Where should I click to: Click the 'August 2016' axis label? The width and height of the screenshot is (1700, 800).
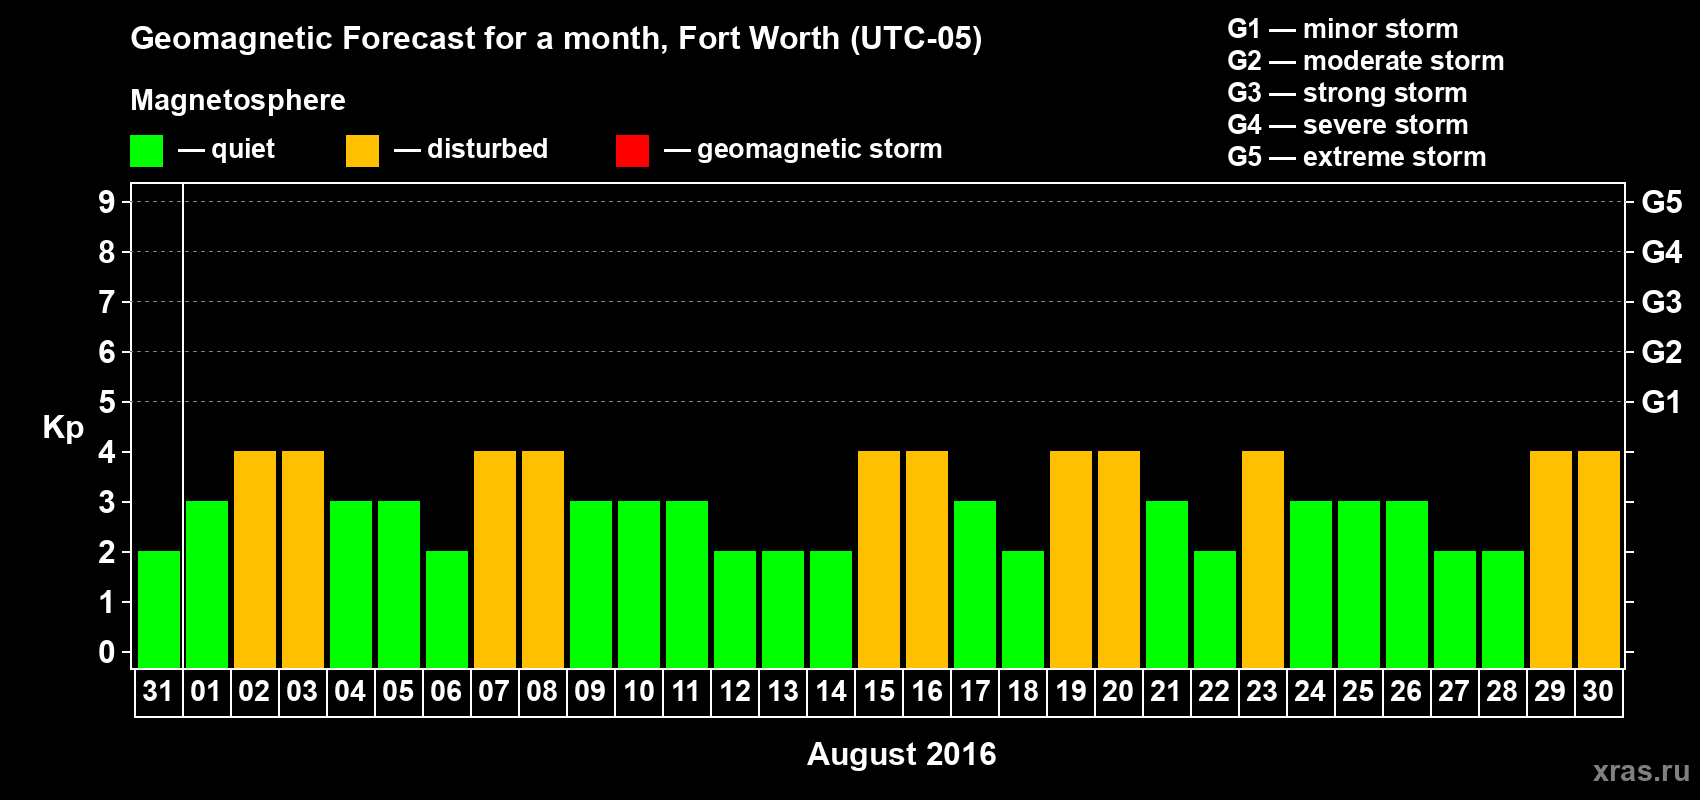902,754
